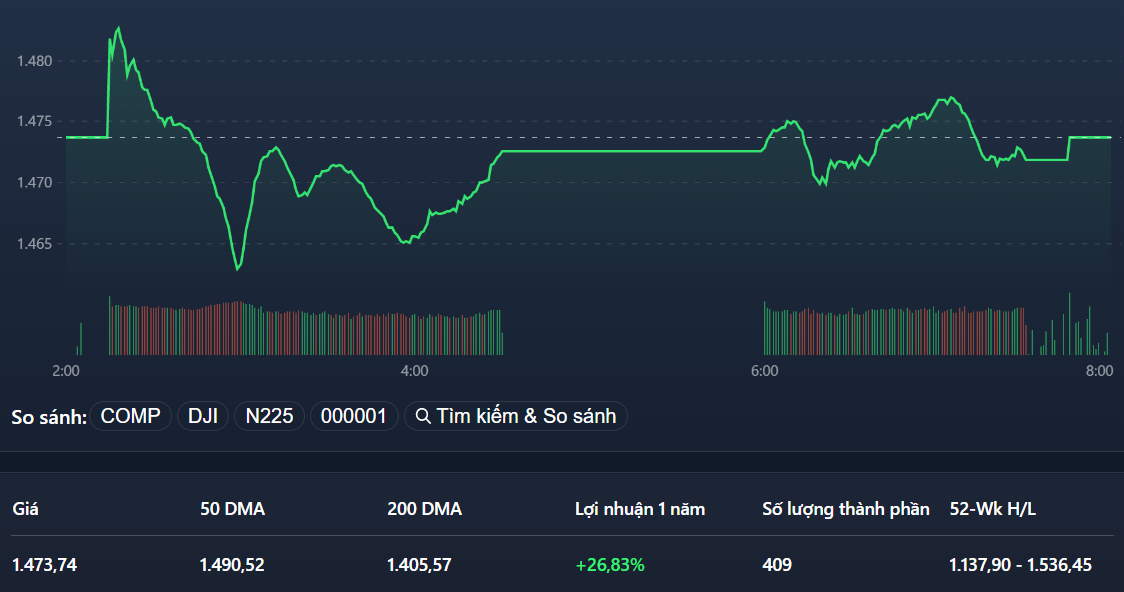The image size is (1124, 592).
Task: Select the +26,83% return value
Action: (x=611, y=564)
